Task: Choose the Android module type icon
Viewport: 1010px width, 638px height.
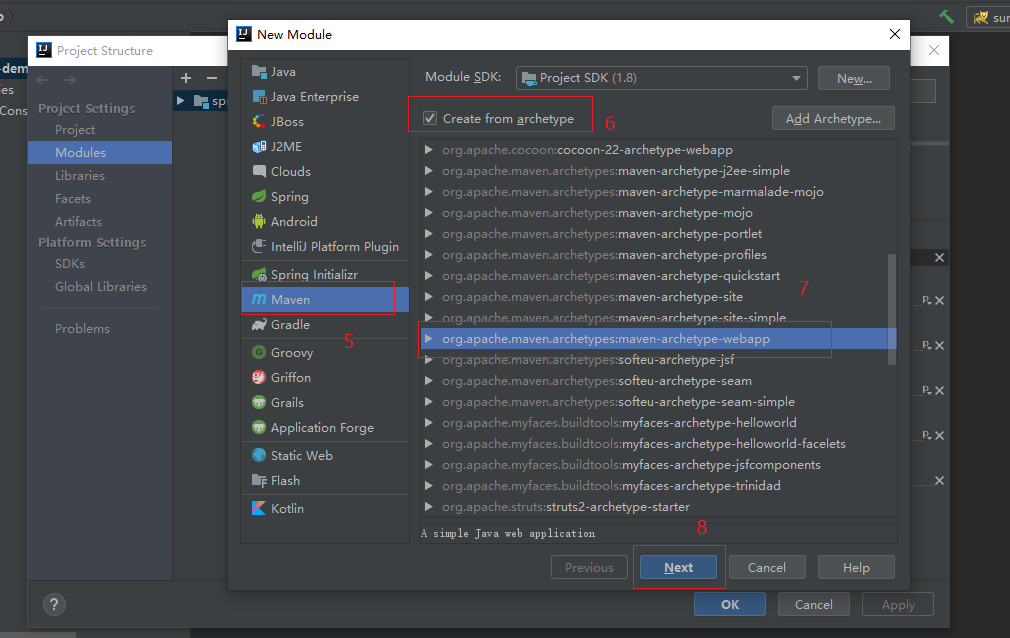Action: pos(259,222)
